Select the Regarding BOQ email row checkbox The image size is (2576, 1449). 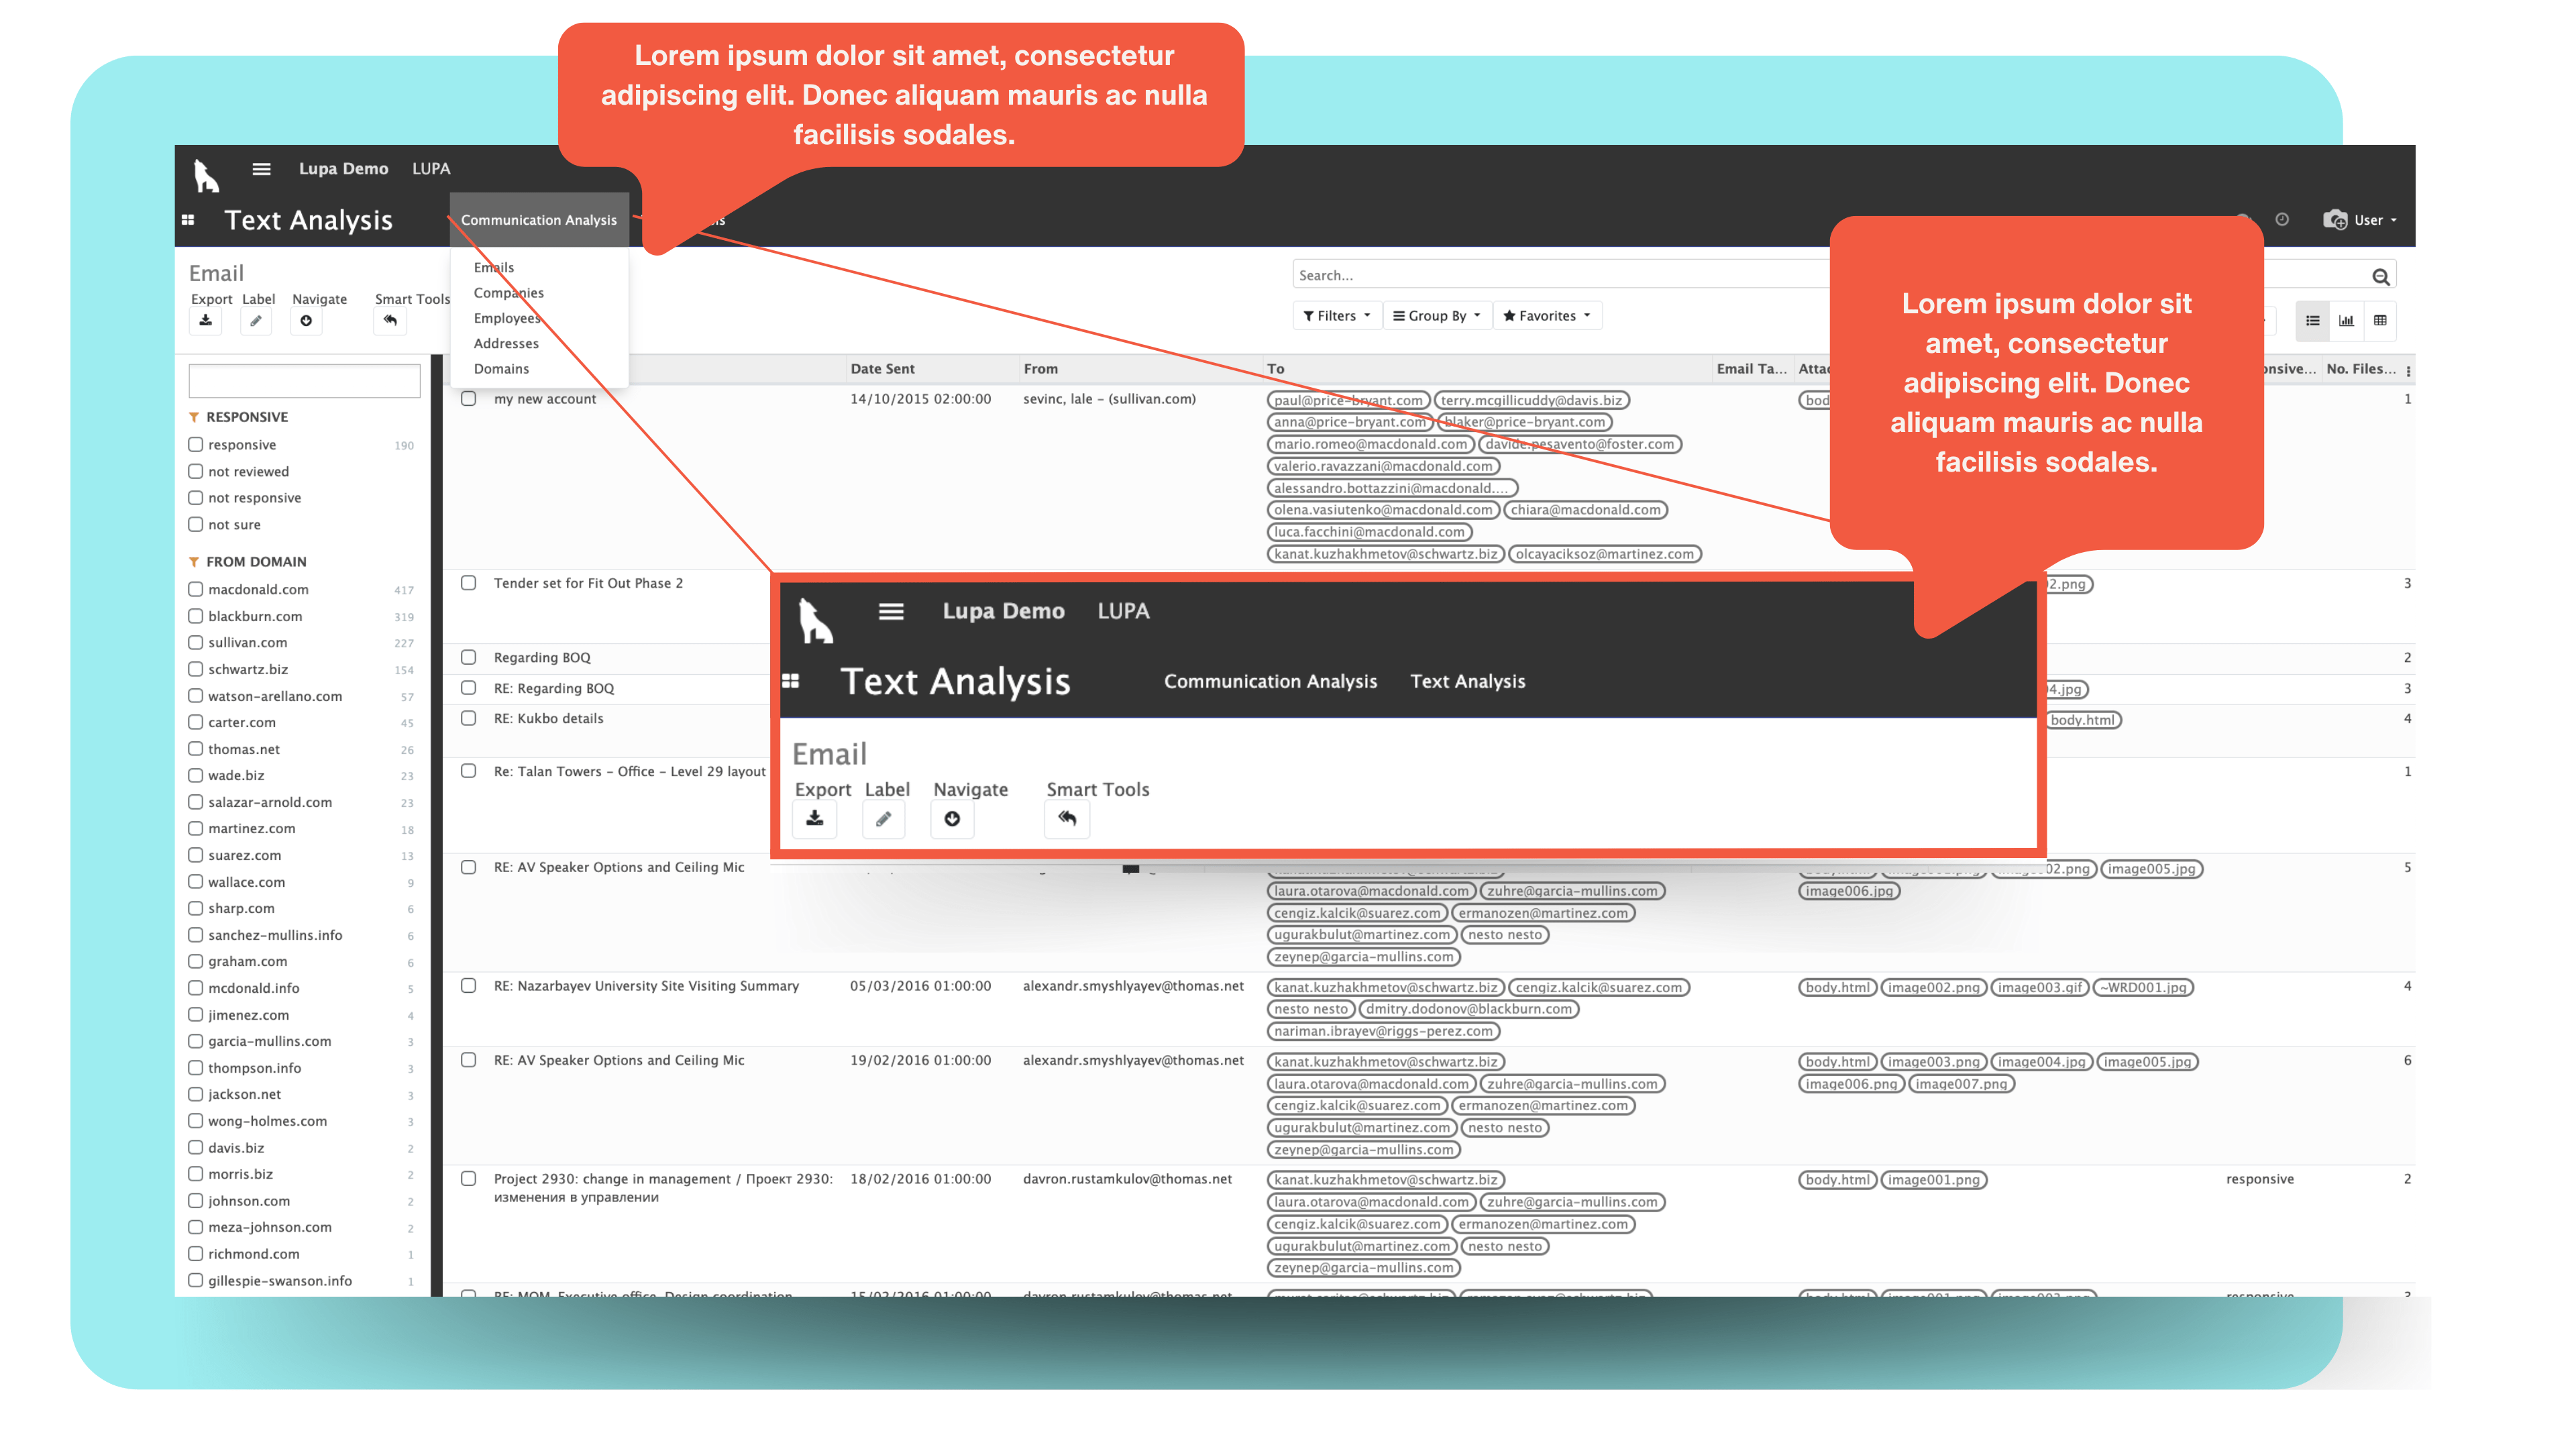(468, 657)
